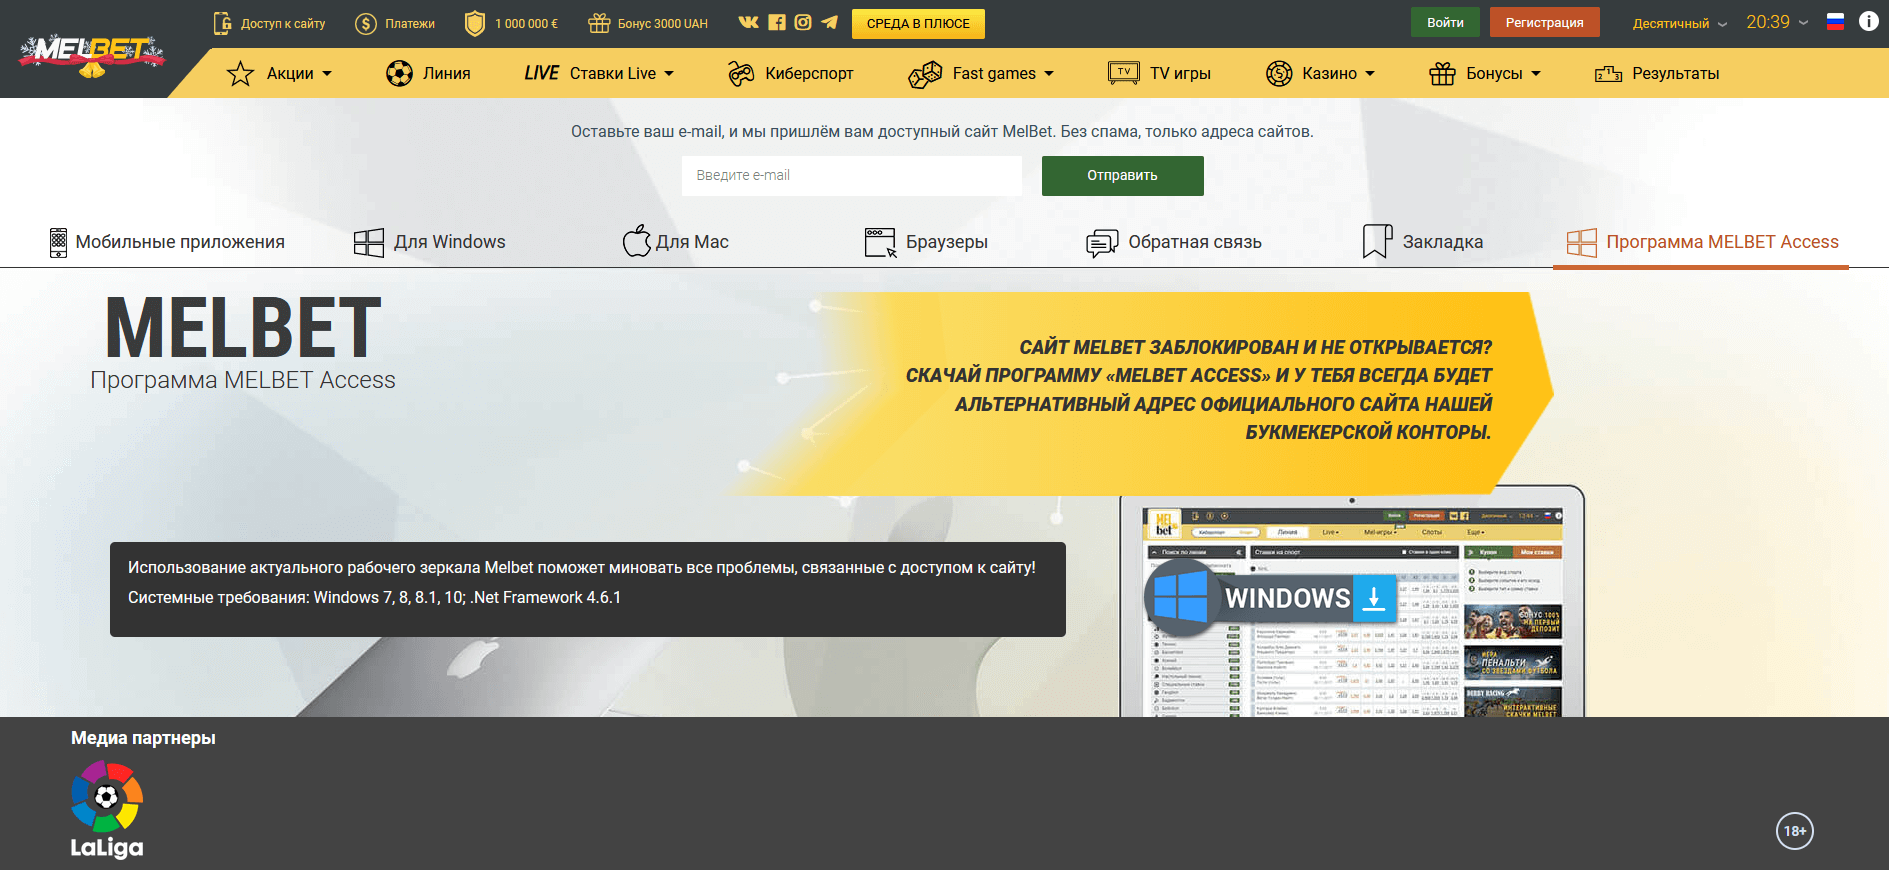The width and height of the screenshot is (1889, 870).
Task: Click the LaLiga partner logo
Action: (107, 810)
